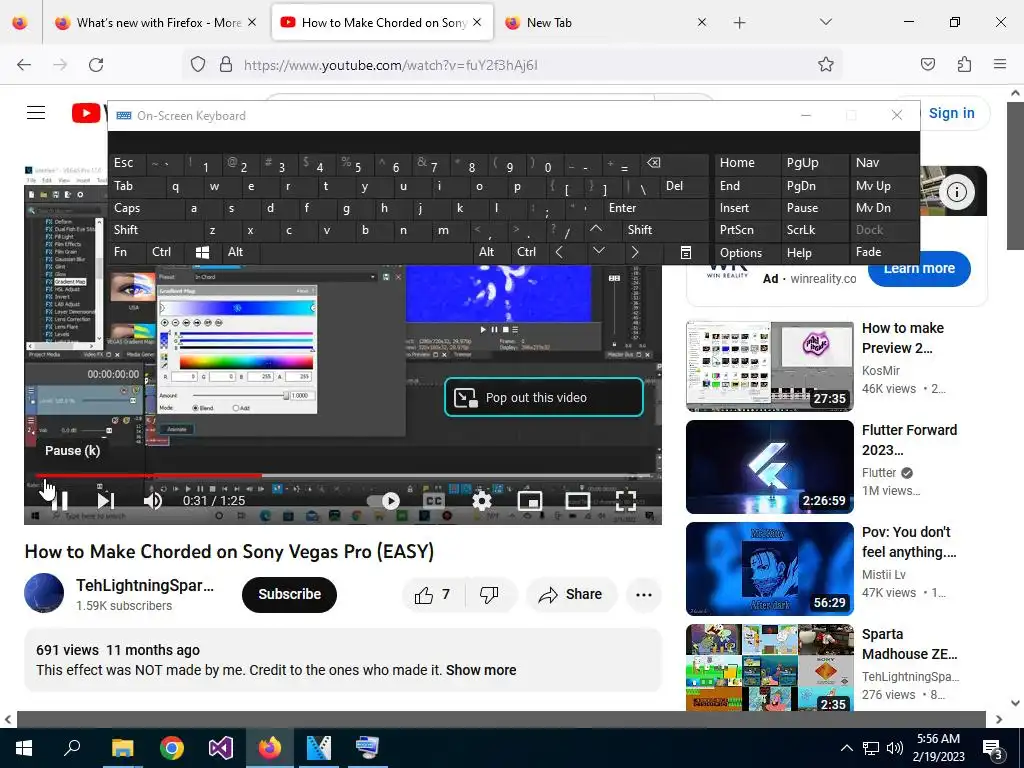1024x768 pixels.
Task: Open list all tabs dropdown
Action: pos(825,22)
